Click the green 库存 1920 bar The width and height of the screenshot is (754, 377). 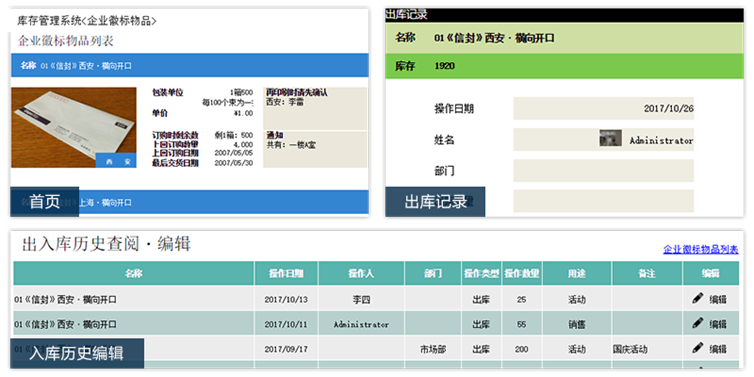pyautogui.click(x=564, y=66)
